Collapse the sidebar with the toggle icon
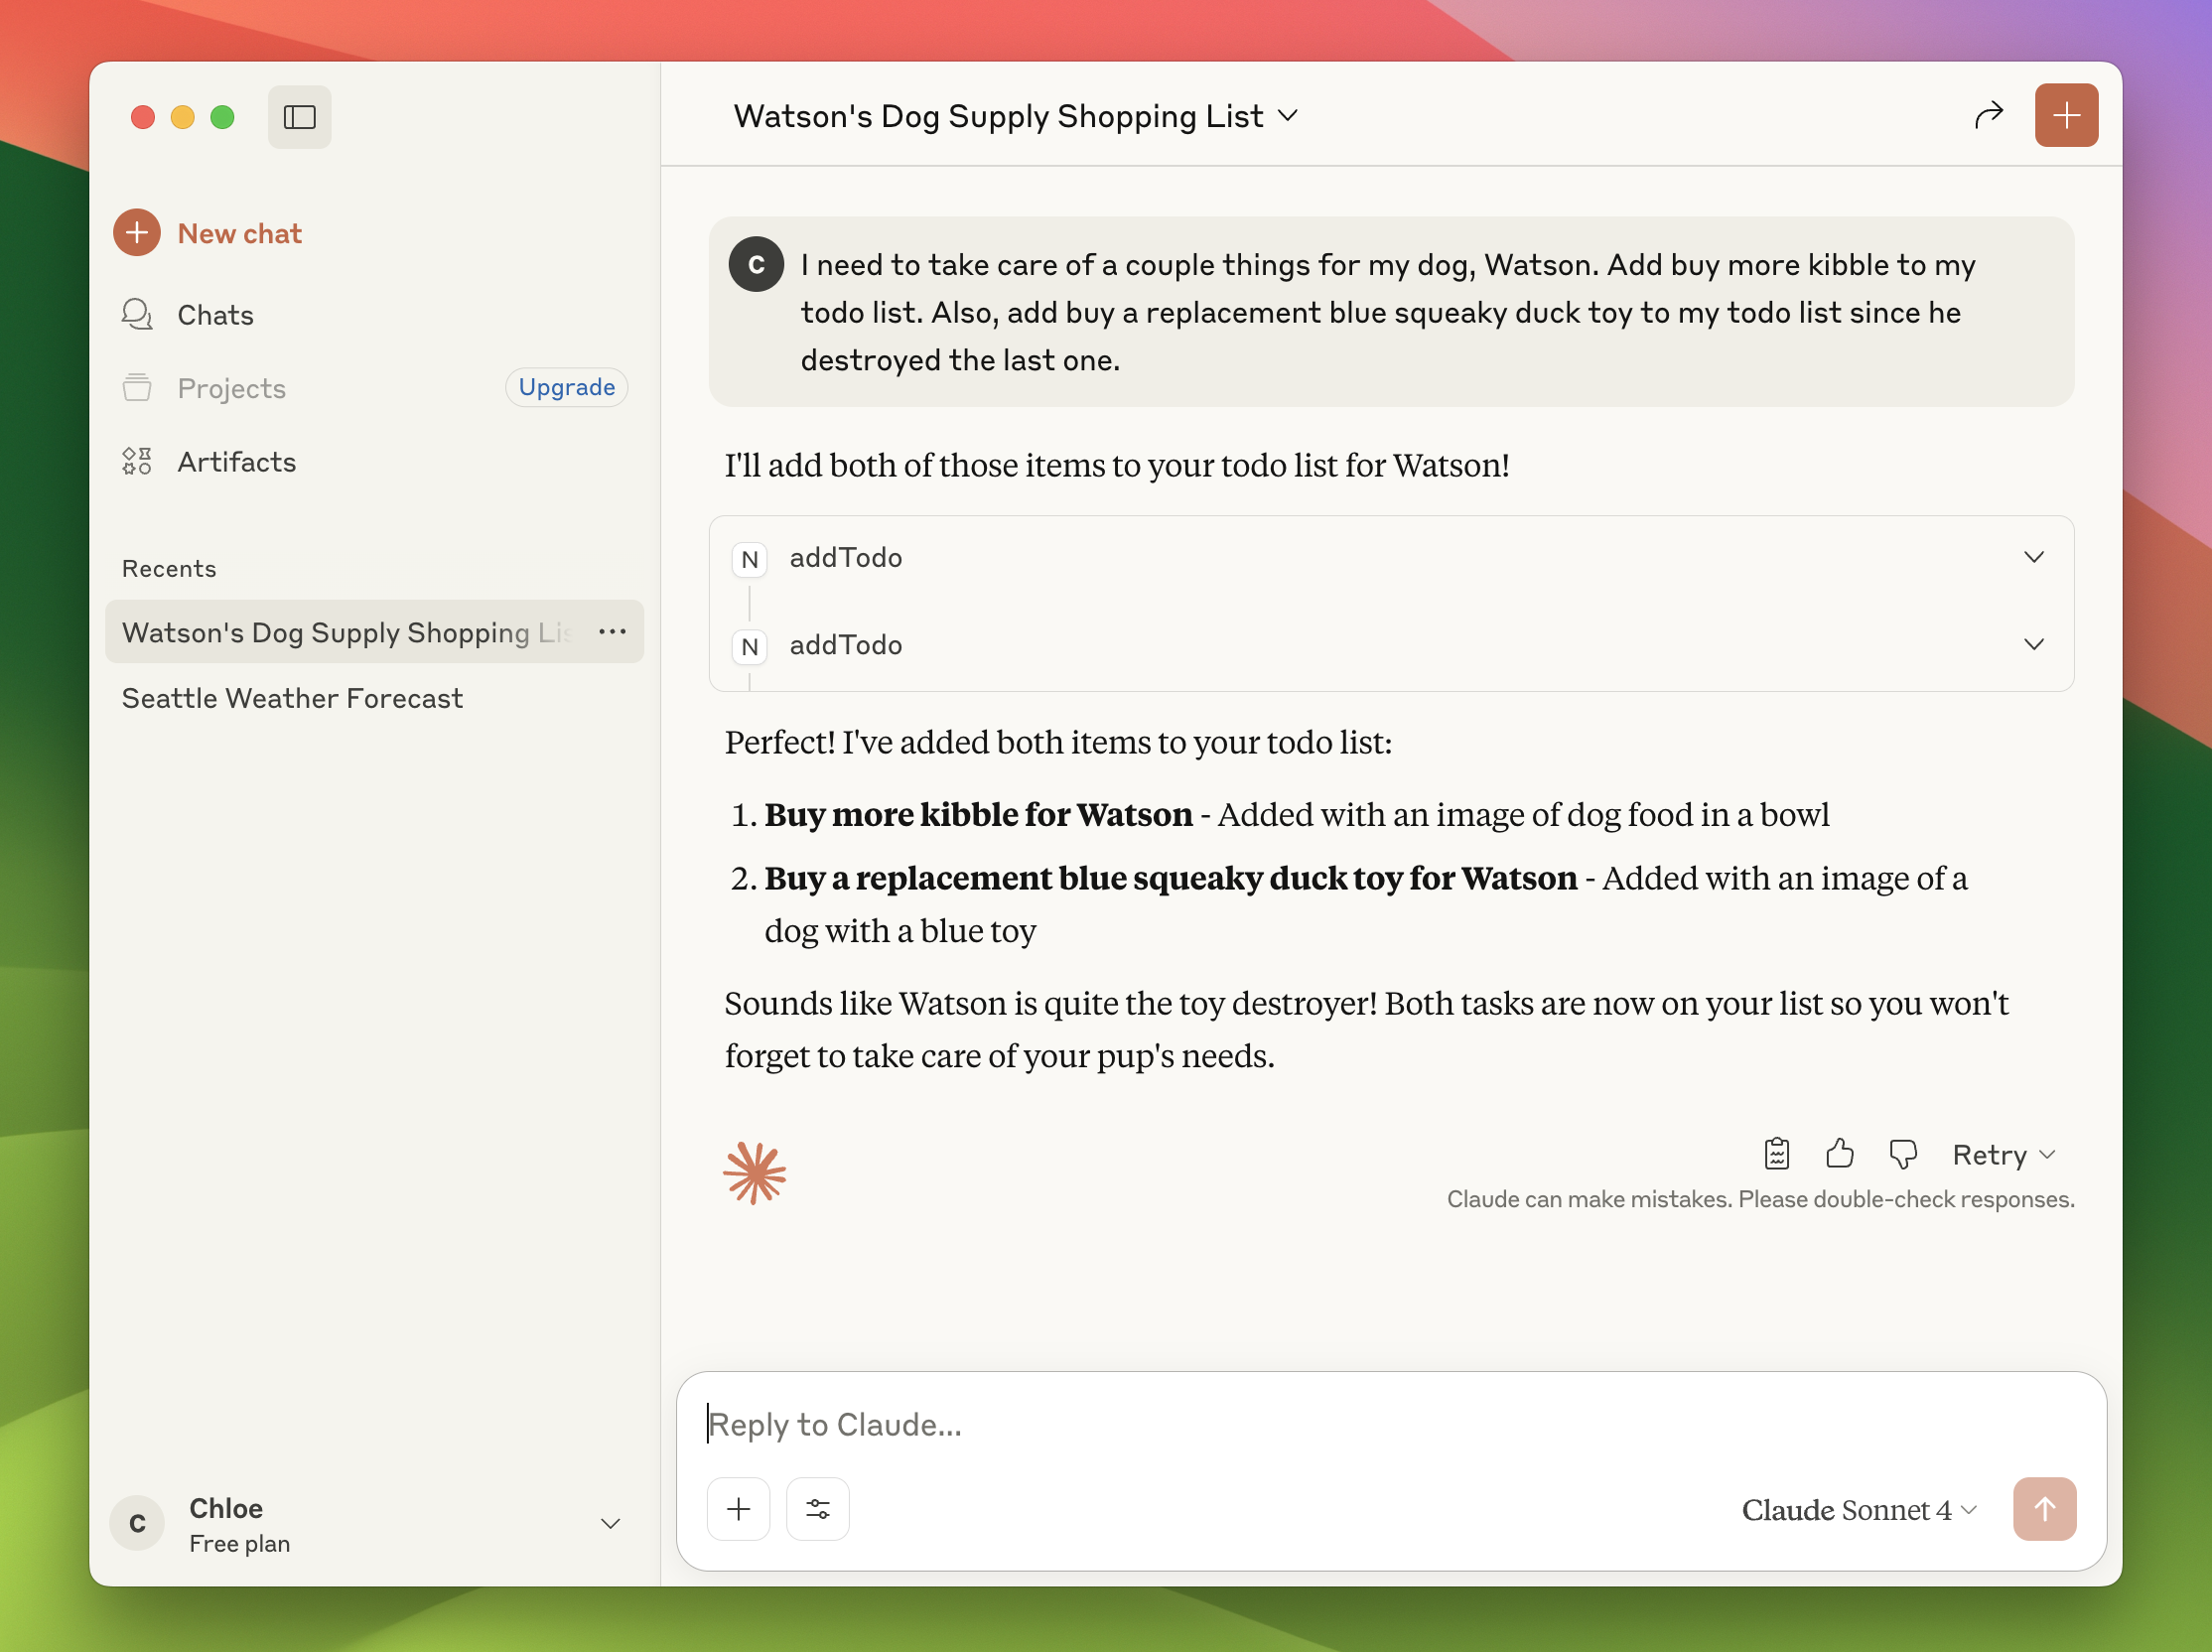Screen dimensions: 2212x1652 pyautogui.click(x=299, y=117)
